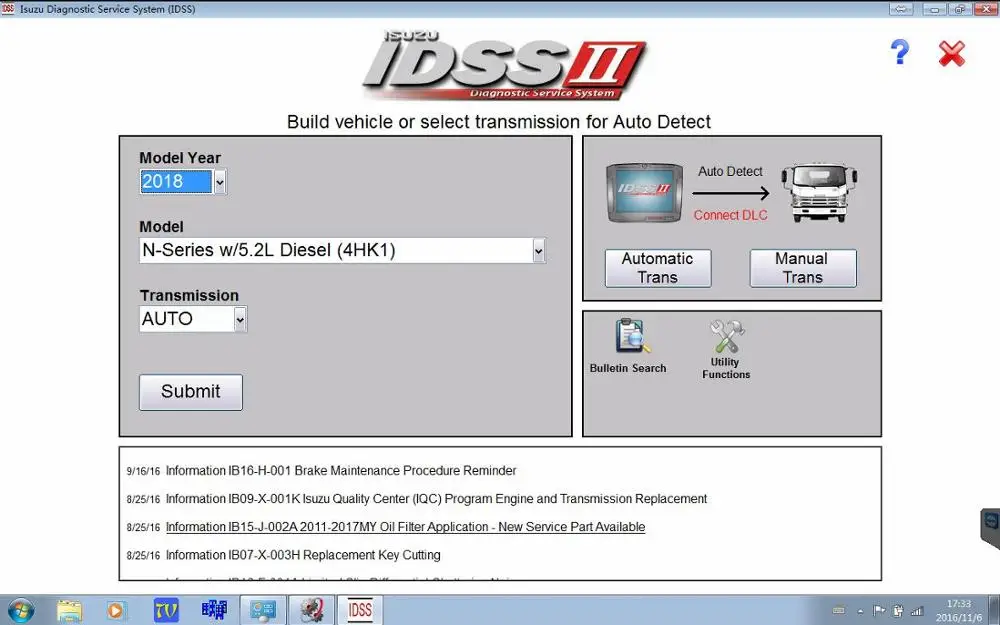Screen dimensions: 1000x625
Task: Click the network signal indicator in tray
Action: click(916, 609)
